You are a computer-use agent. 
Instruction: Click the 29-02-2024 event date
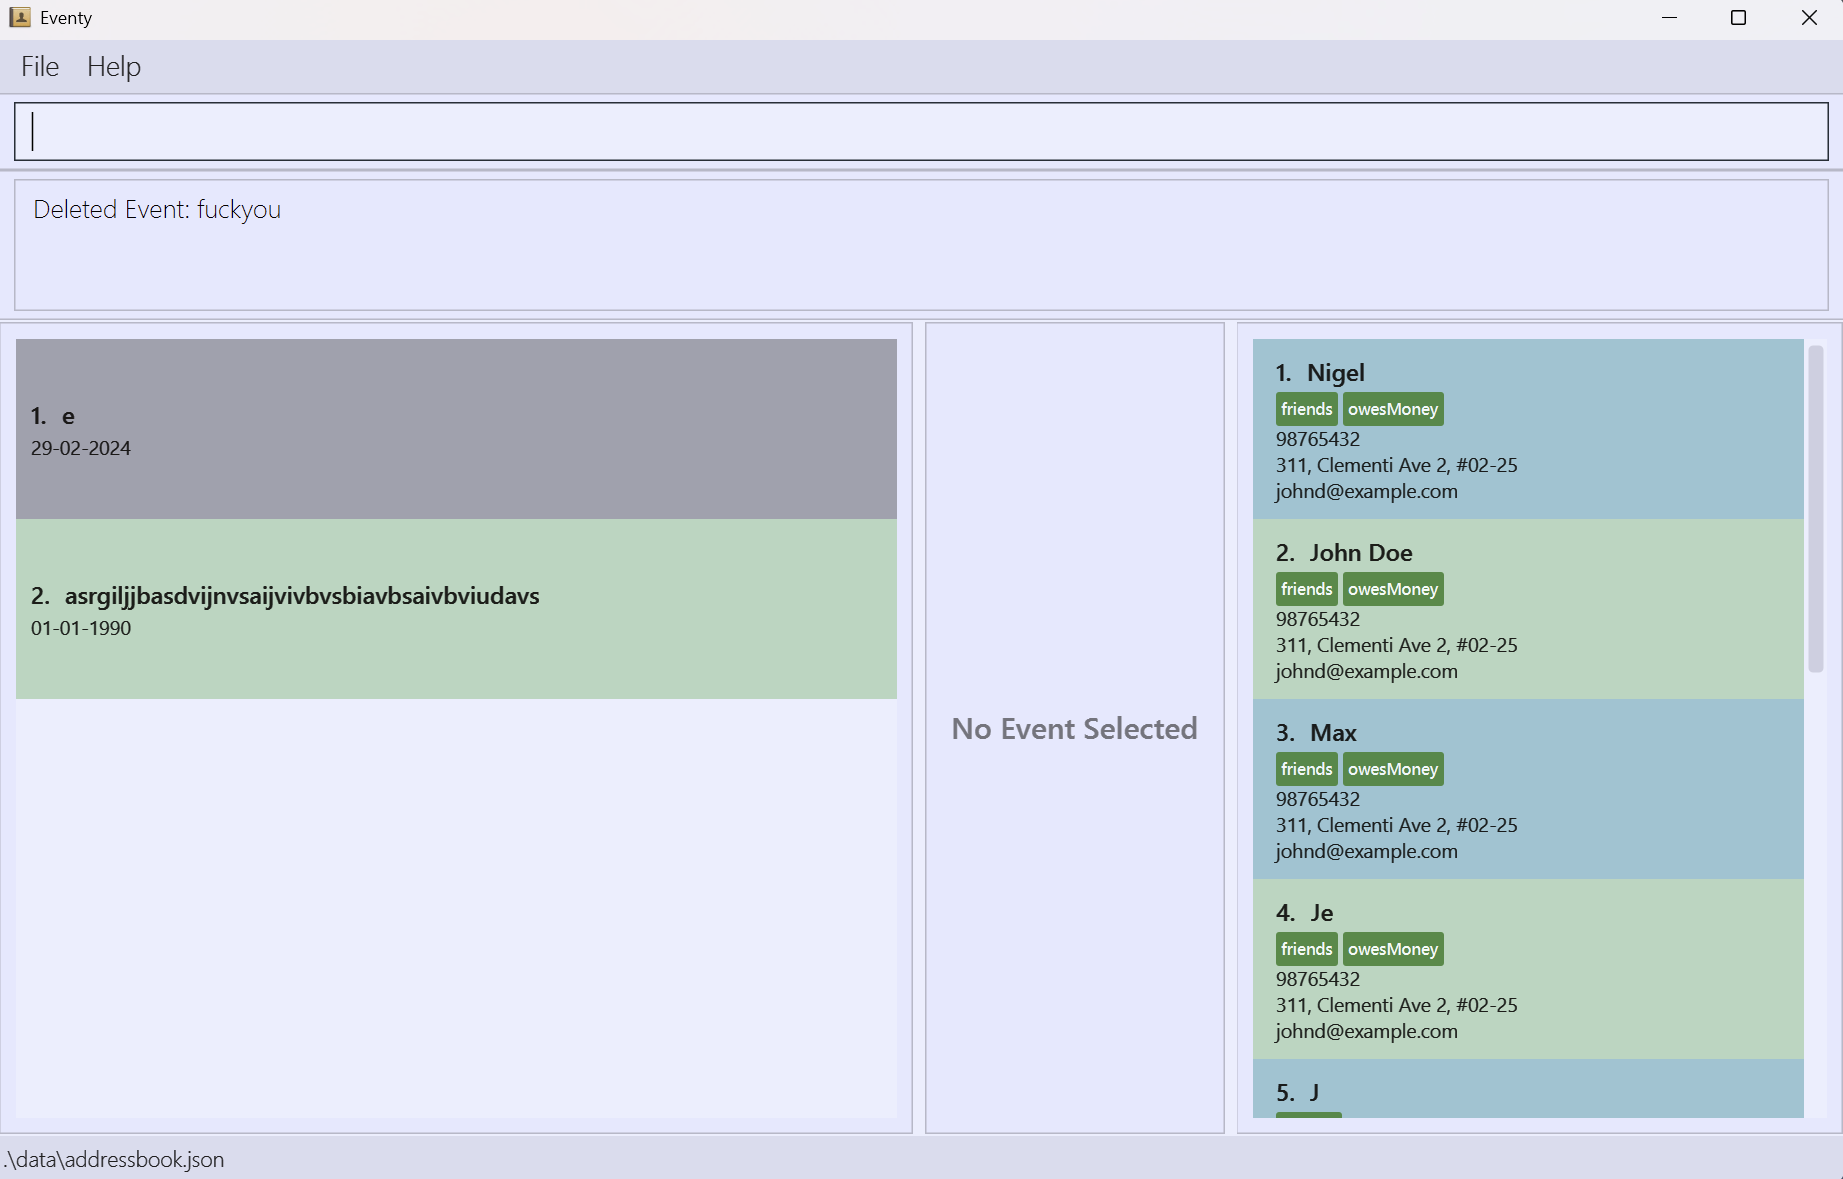81,448
